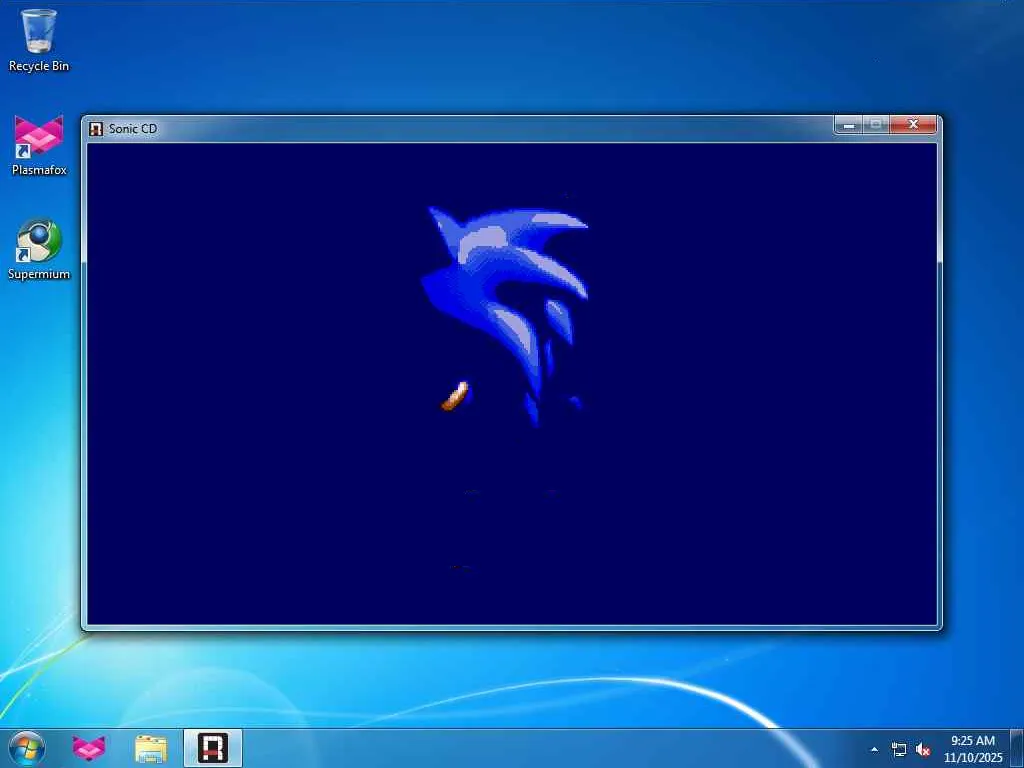This screenshot has width=1024, height=768.
Task: Close the Sonic CD window
Action: pyautogui.click(x=914, y=125)
